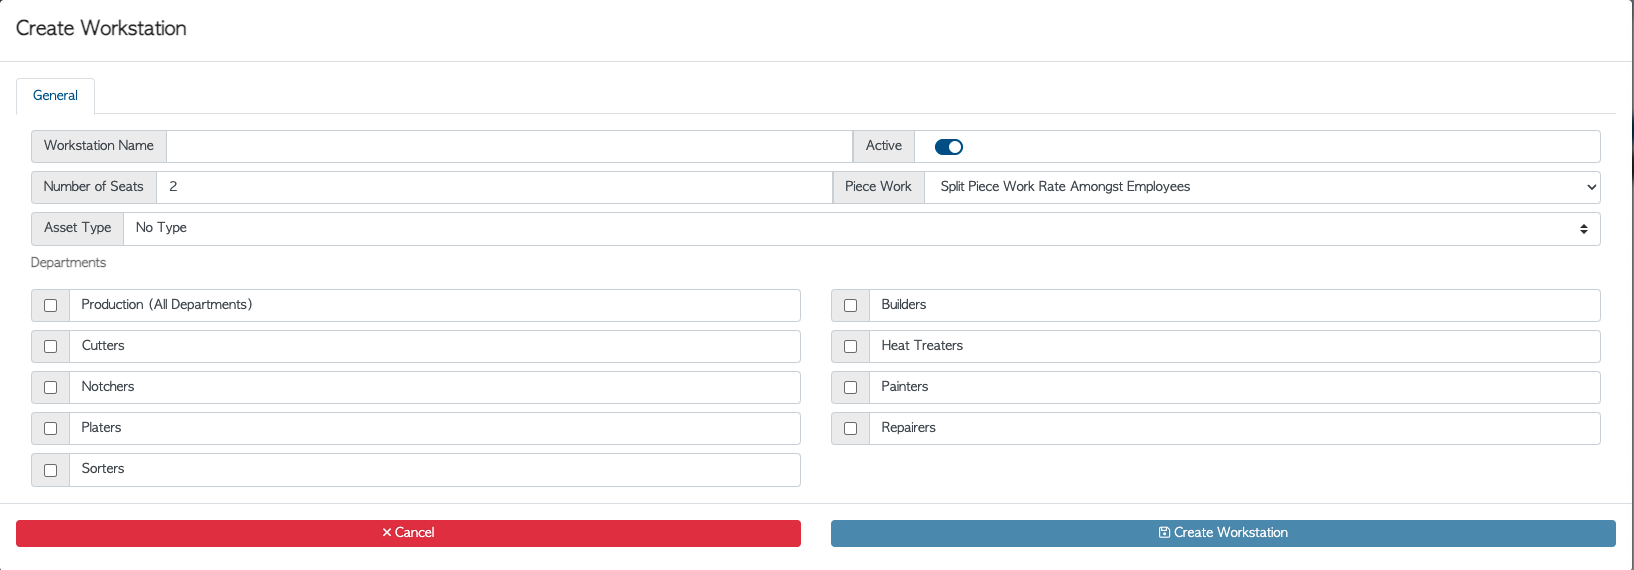Select the Platers department checkbox
The height and width of the screenshot is (570, 1634).
click(x=51, y=429)
